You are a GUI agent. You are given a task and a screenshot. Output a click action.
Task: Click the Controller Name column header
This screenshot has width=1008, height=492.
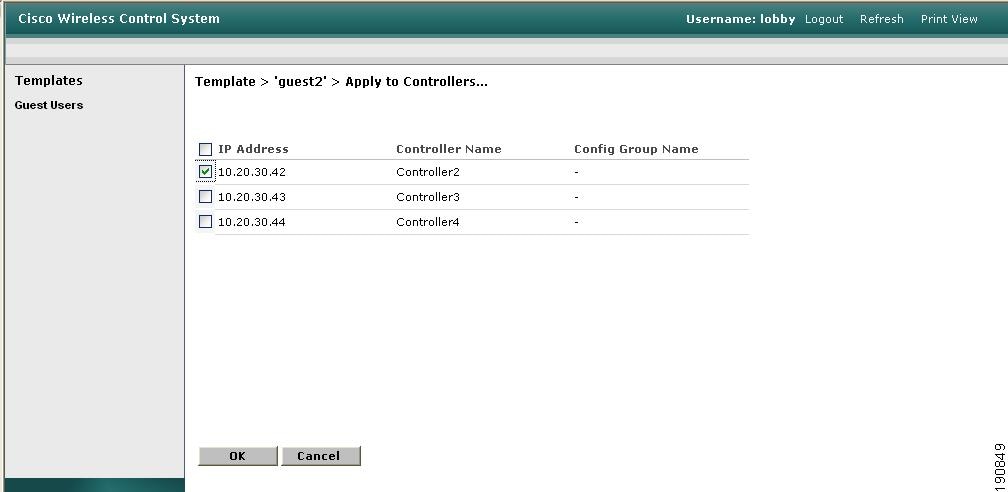point(449,149)
